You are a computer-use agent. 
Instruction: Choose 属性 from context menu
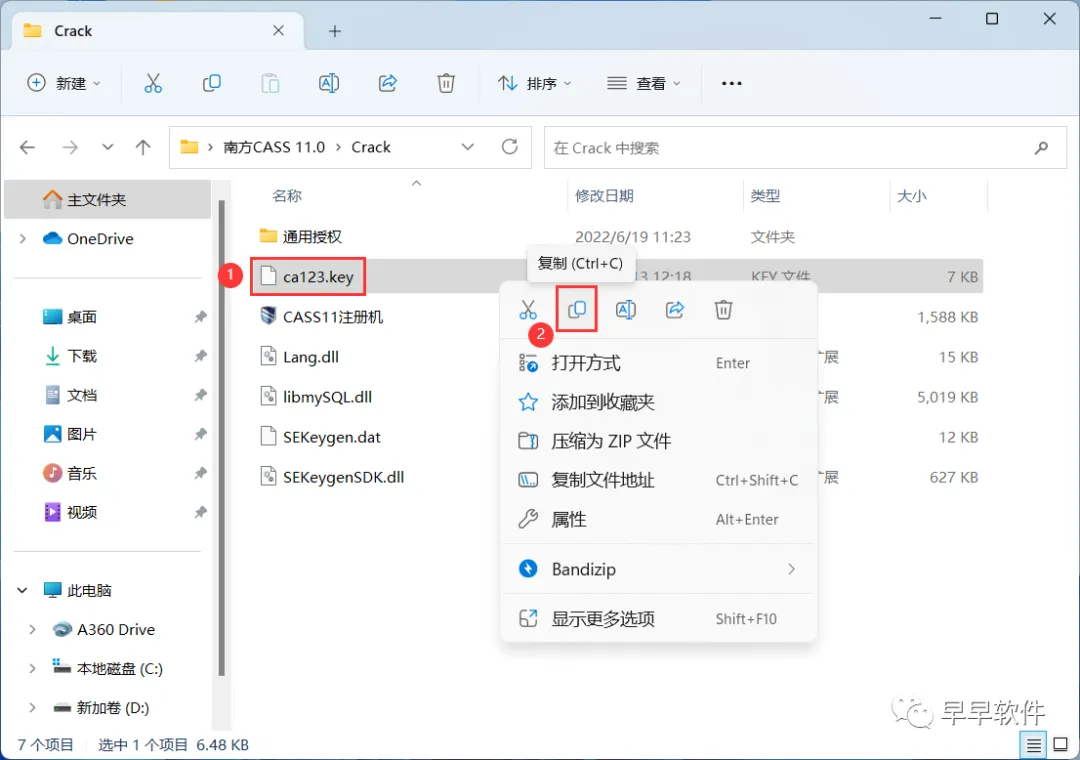[x=658, y=520]
